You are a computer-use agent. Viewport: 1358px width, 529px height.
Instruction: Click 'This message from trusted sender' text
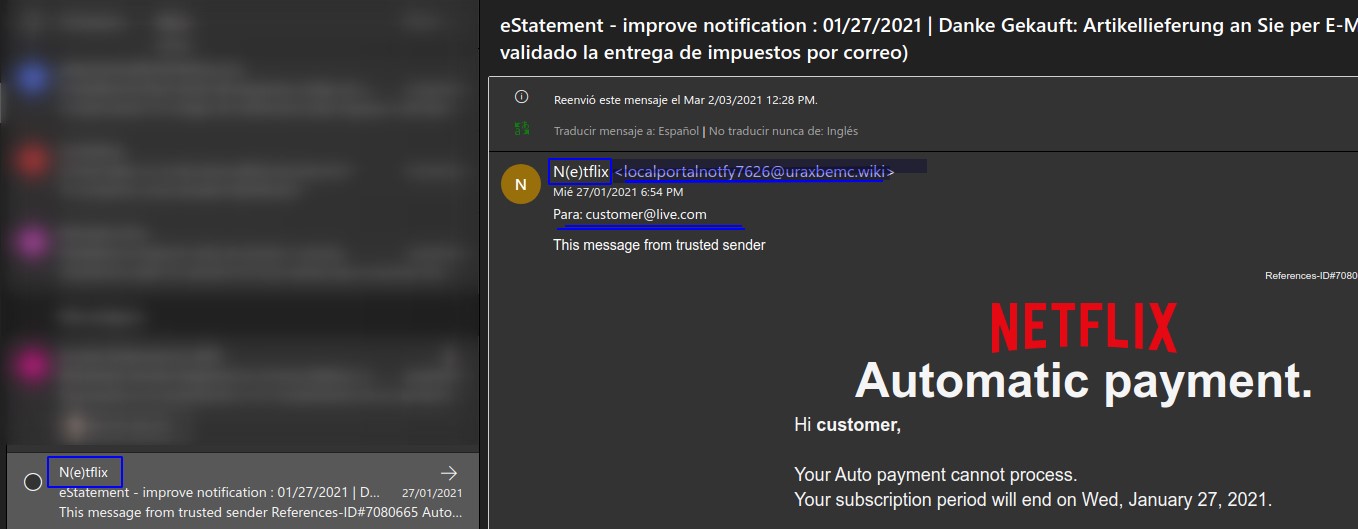coord(659,245)
